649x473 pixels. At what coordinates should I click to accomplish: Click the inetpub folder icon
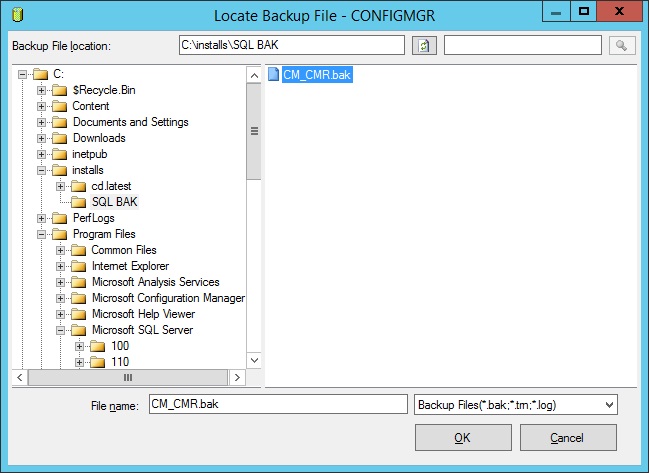point(59,154)
